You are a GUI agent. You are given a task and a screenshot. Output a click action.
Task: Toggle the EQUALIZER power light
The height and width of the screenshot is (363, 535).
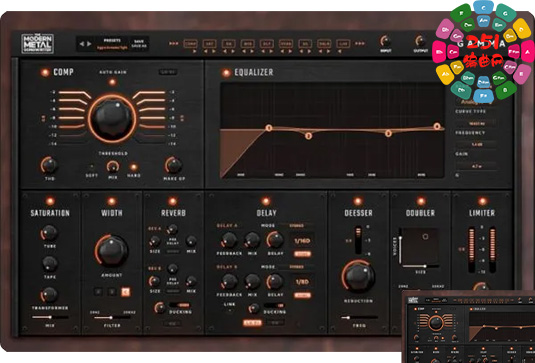click(226, 72)
